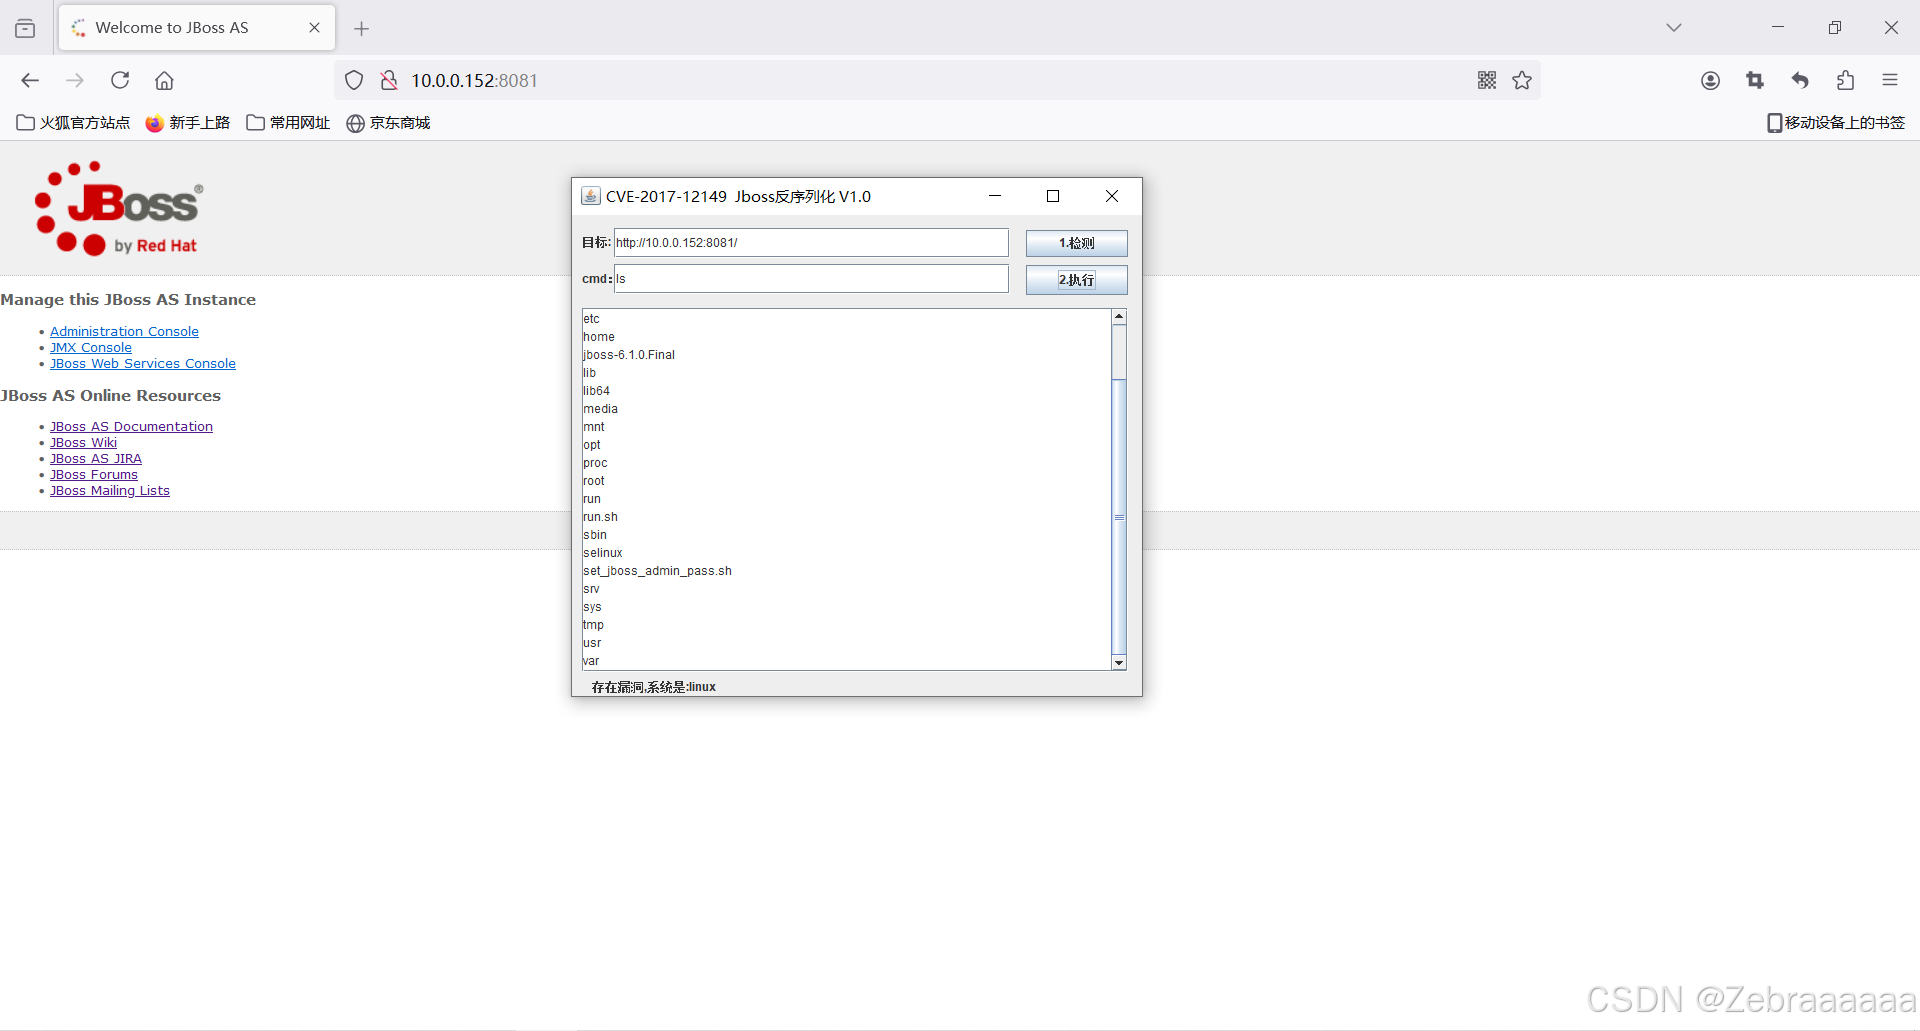Expand the list all tabs chevron
This screenshot has width=1920, height=1031.
click(1674, 28)
